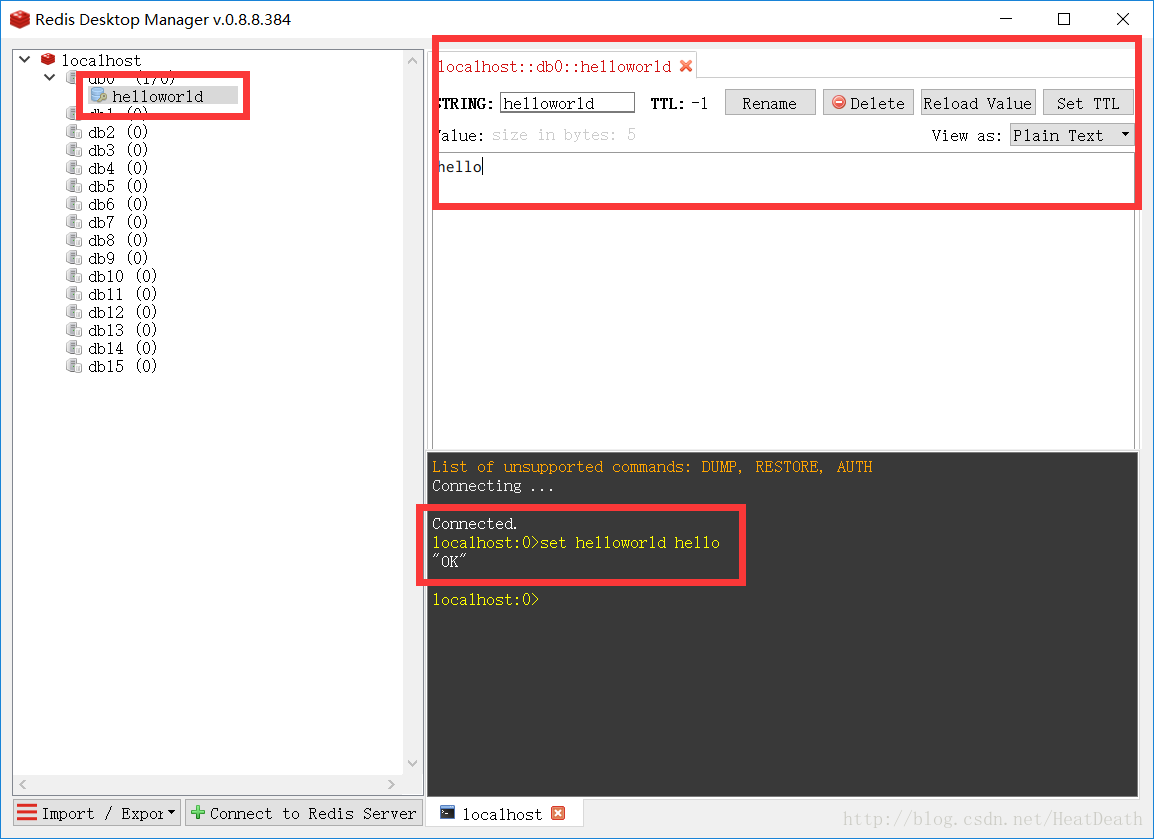The image size is (1154, 839).
Task: Click the db4 database icon
Action: tap(74, 168)
